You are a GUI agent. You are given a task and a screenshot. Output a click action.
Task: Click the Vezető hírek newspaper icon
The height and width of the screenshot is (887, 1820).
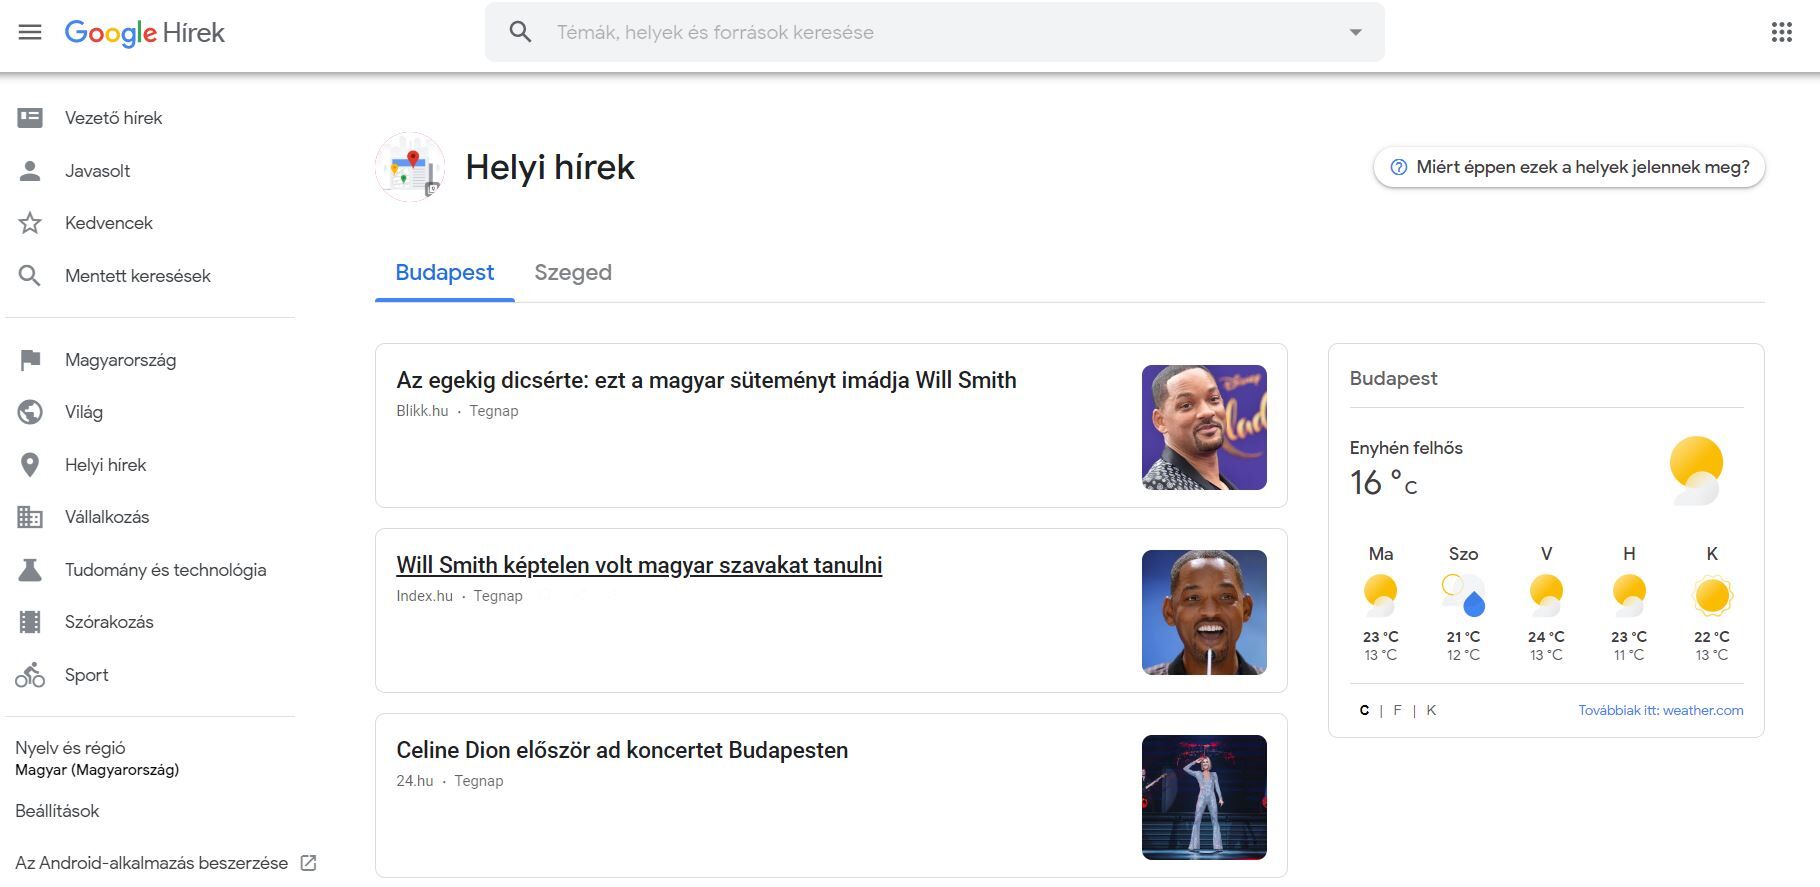[x=30, y=118]
